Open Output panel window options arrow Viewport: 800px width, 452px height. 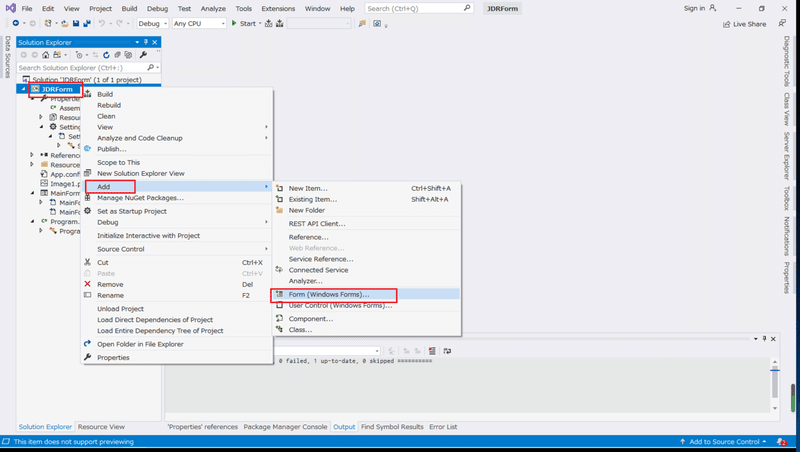click(756, 339)
